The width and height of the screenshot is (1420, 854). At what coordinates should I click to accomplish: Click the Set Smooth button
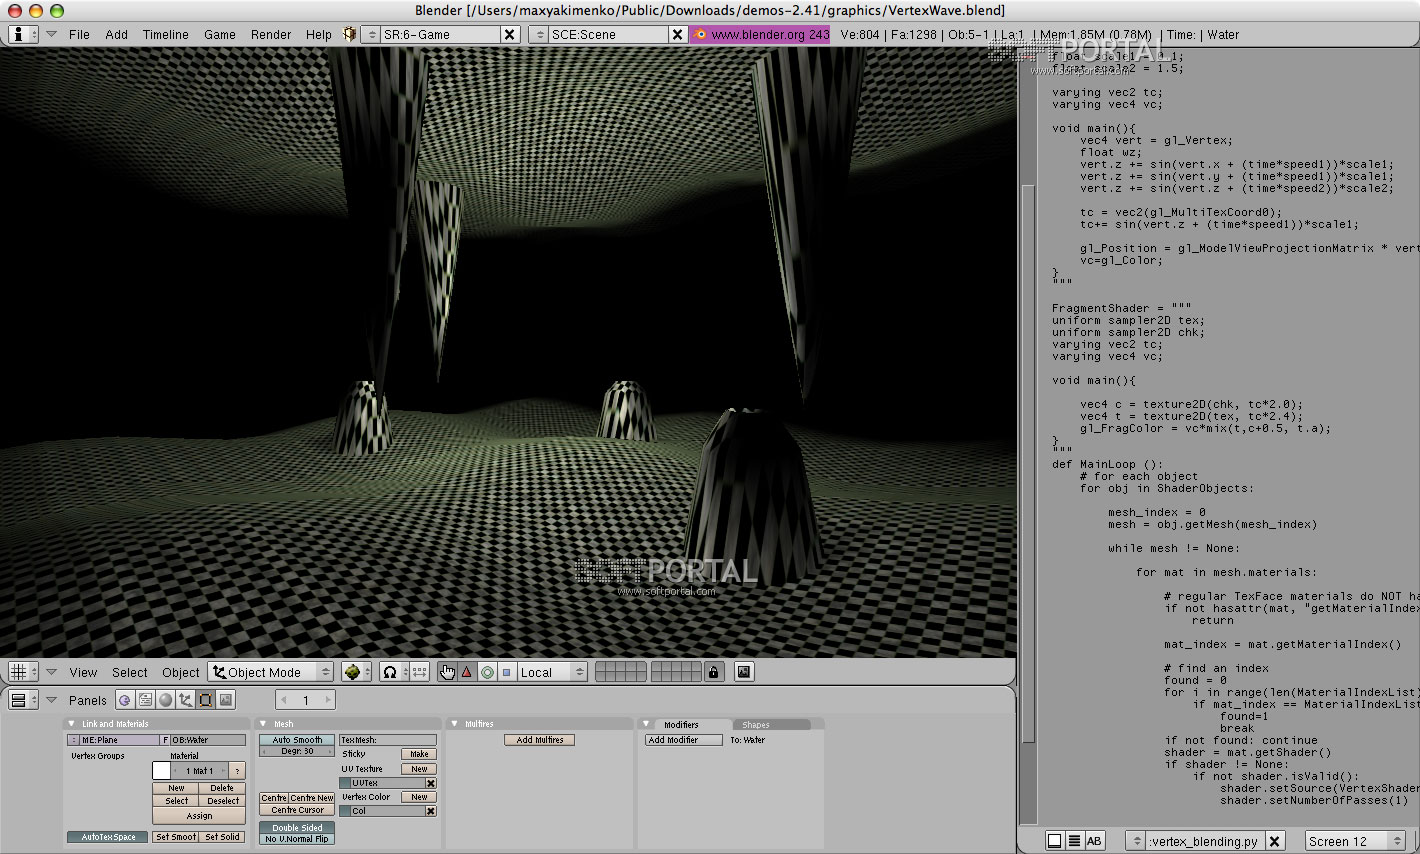176,837
